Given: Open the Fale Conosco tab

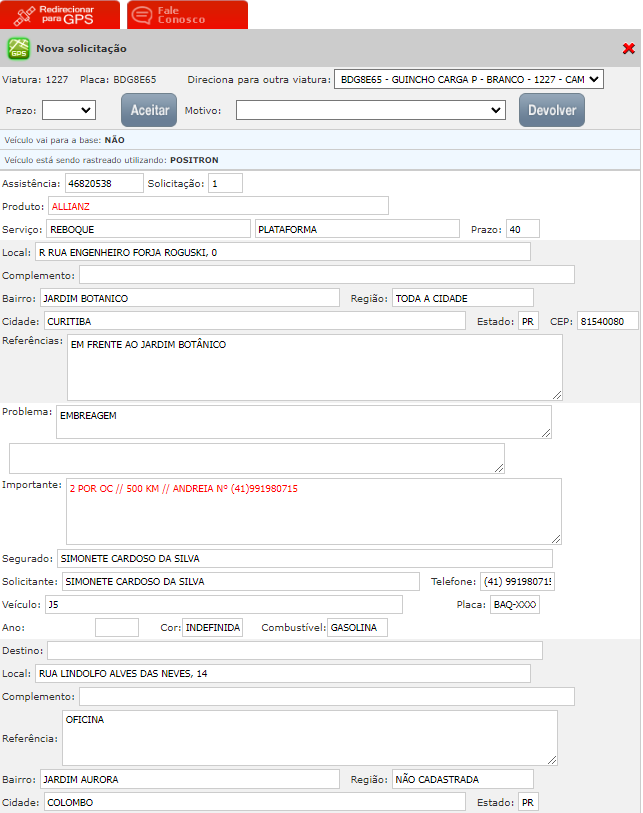Looking at the screenshot, I should (x=186, y=14).
